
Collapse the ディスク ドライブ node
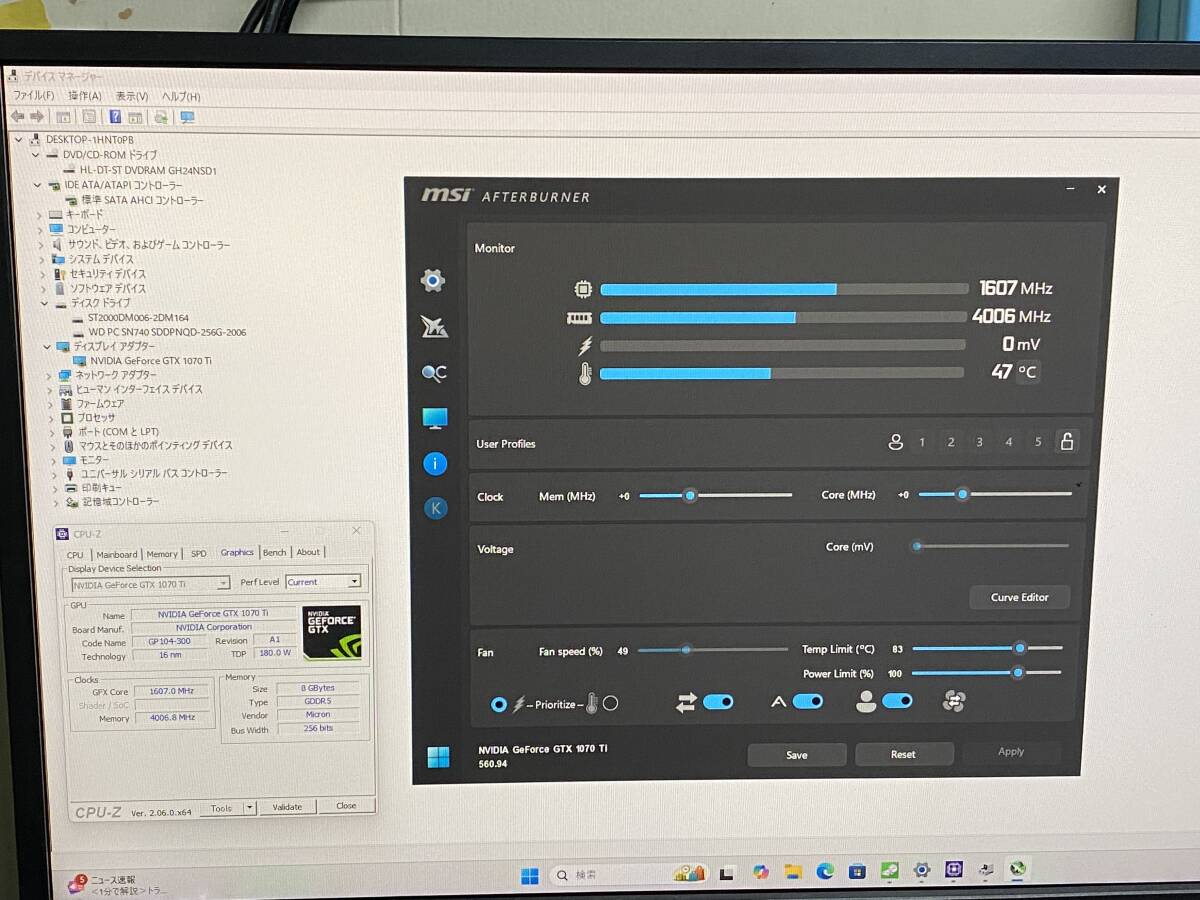click(x=44, y=303)
